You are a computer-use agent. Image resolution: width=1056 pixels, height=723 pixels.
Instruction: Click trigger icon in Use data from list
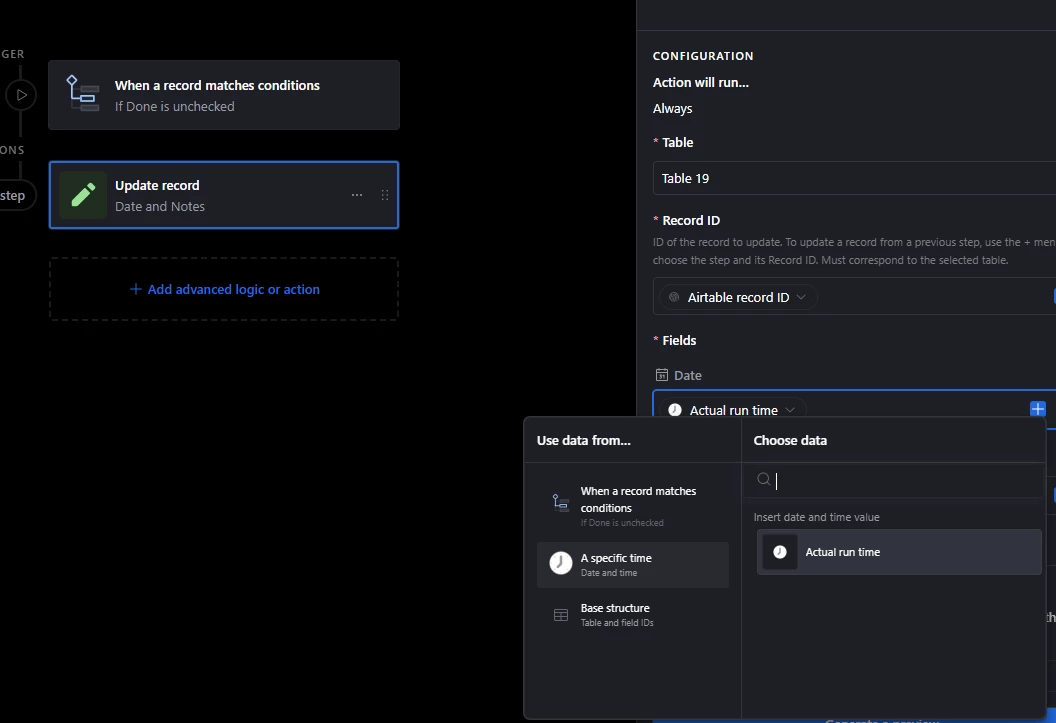(x=560, y=502)
